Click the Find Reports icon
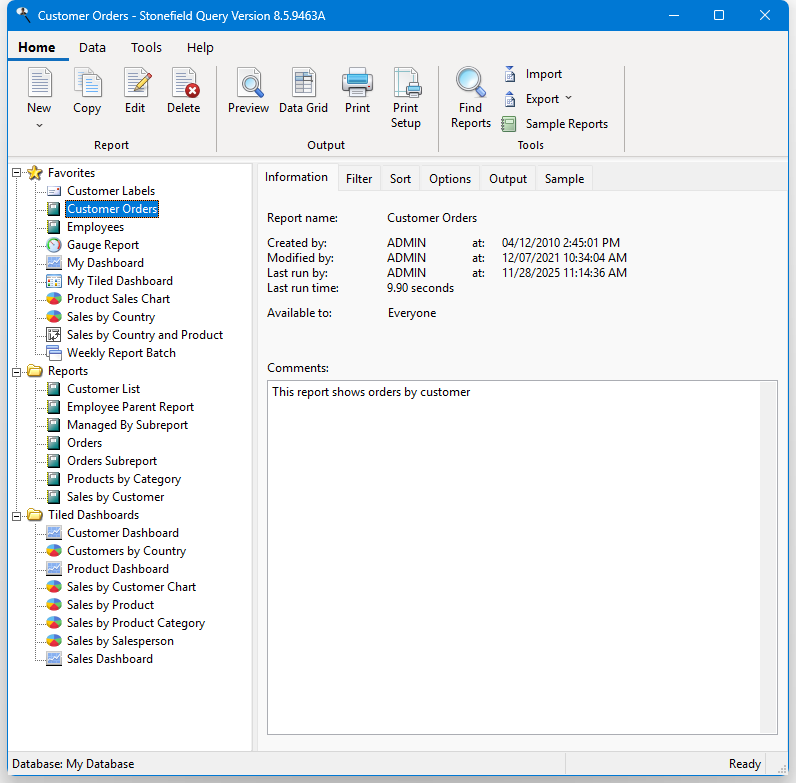This screenshot has height=783, width=796. 470,85
